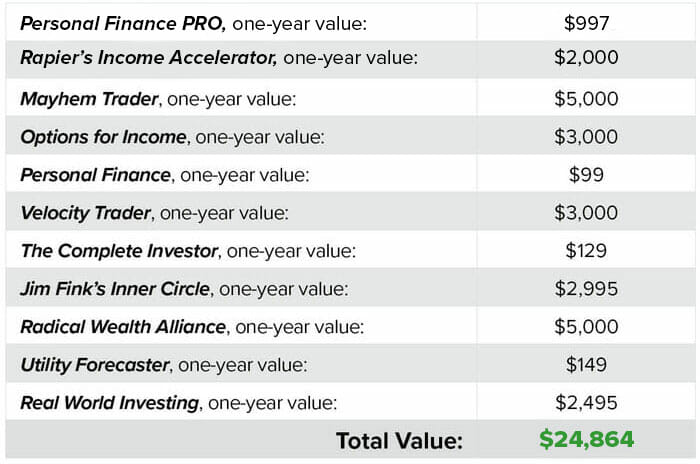Select the Options for Income label
Viewport: 700px width, 464px height.
coord(104,136)
